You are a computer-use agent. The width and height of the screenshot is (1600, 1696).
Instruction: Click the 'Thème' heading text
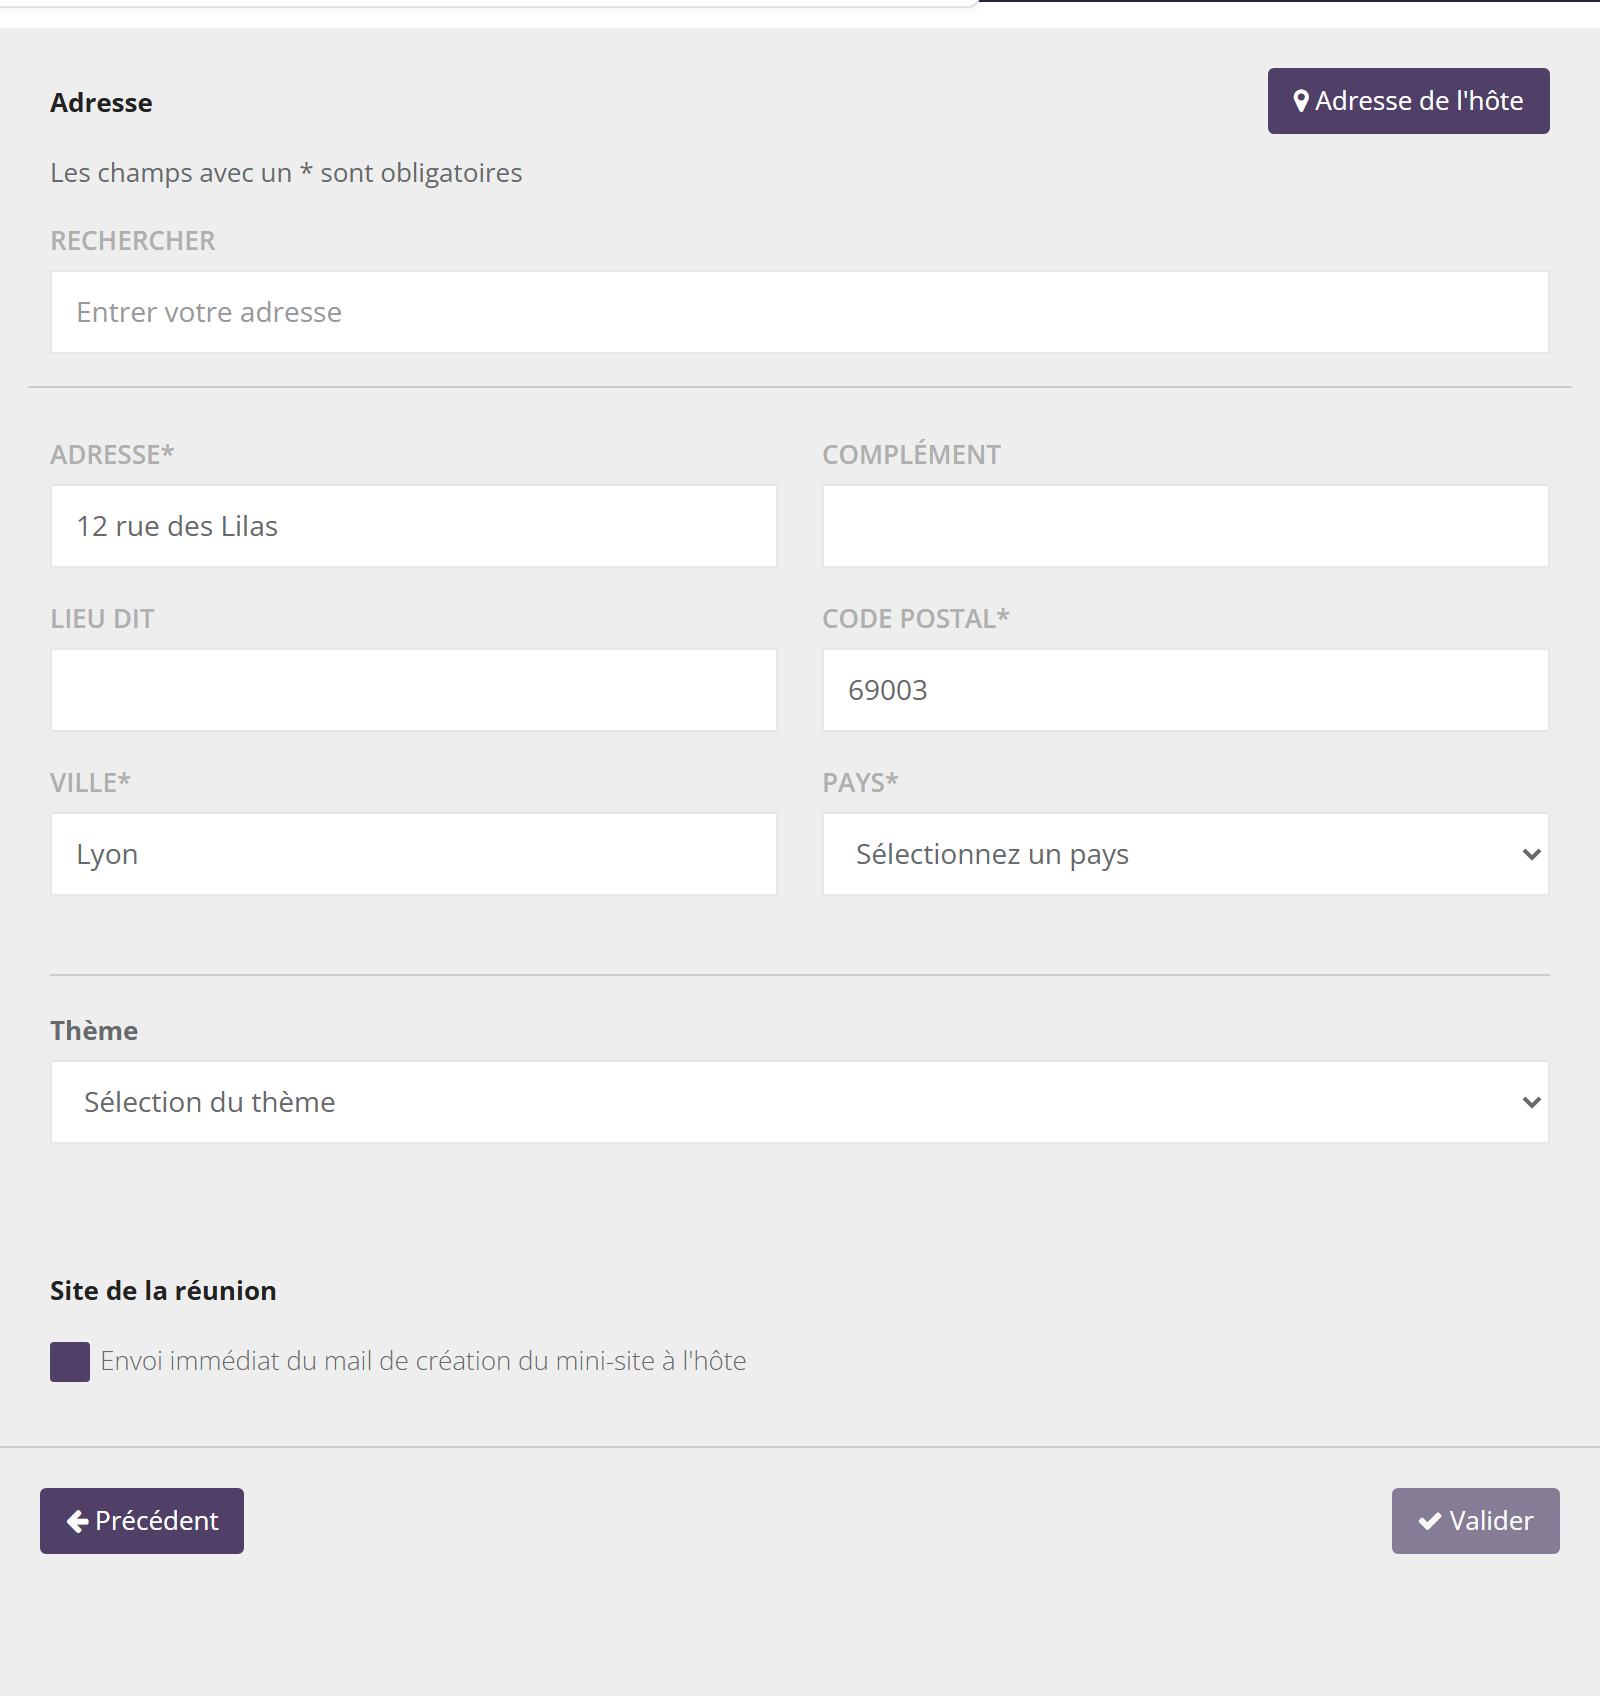pos(94,1031)
